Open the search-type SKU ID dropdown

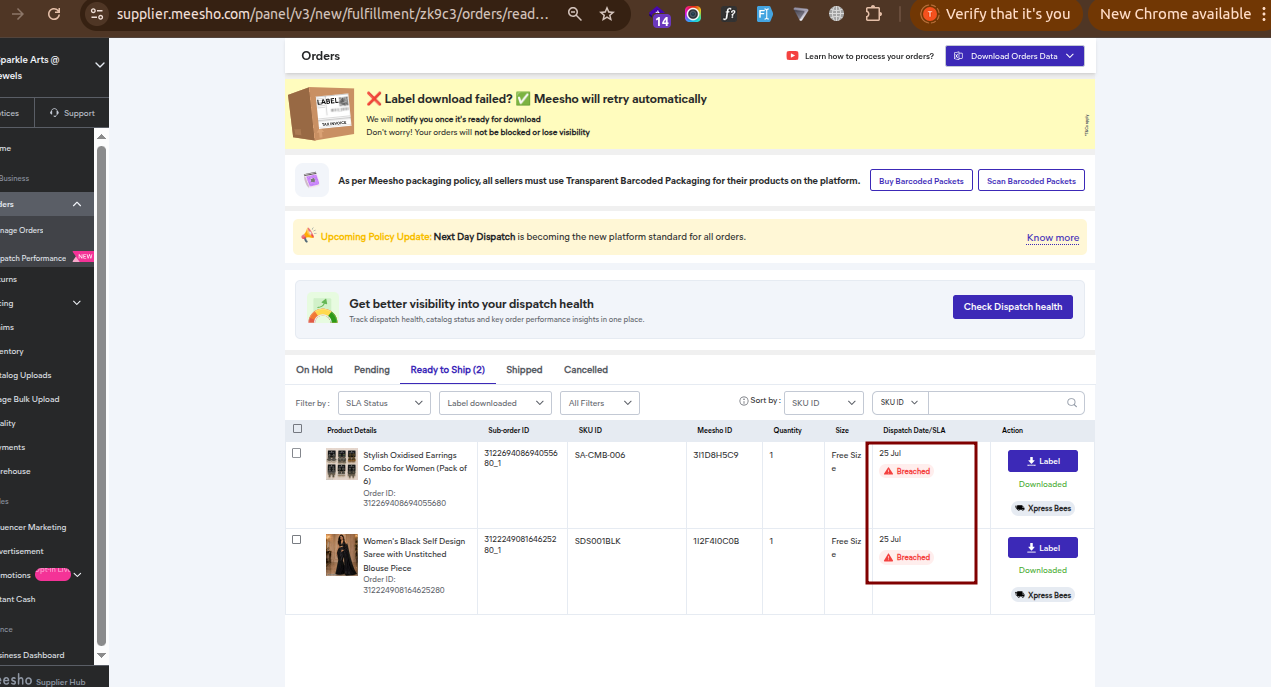[x=901, y=402]
